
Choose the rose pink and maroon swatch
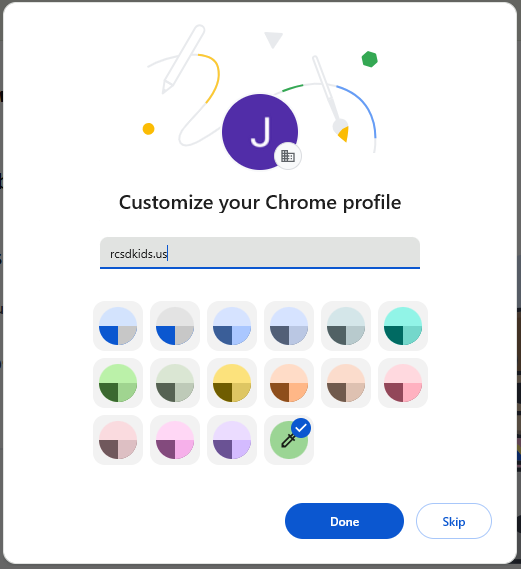403,383
